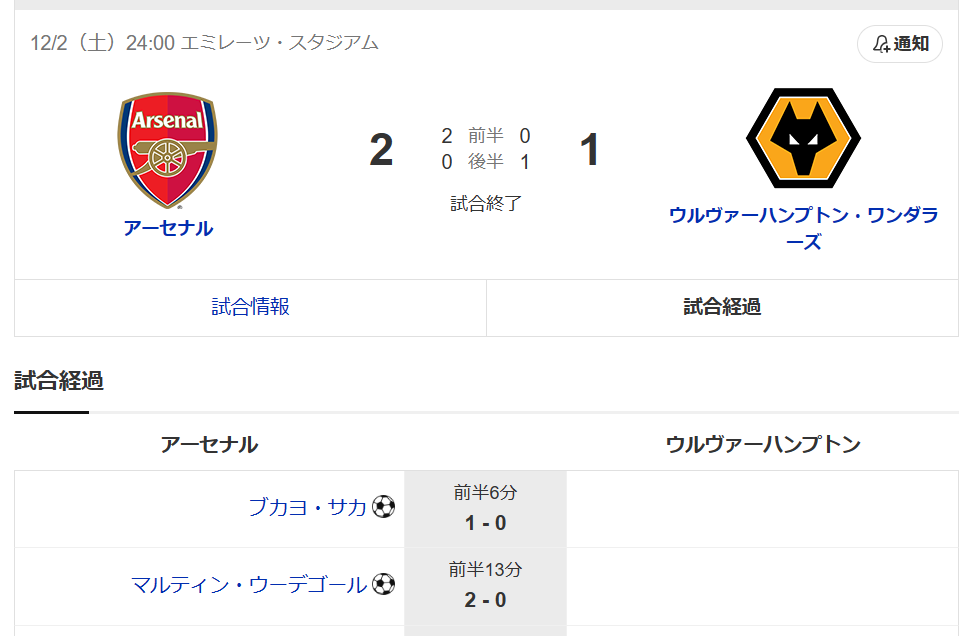Click soccer ball icon beside マルティン・ウーデゴール
The image size is (967, 636).
tap(383, 584)
